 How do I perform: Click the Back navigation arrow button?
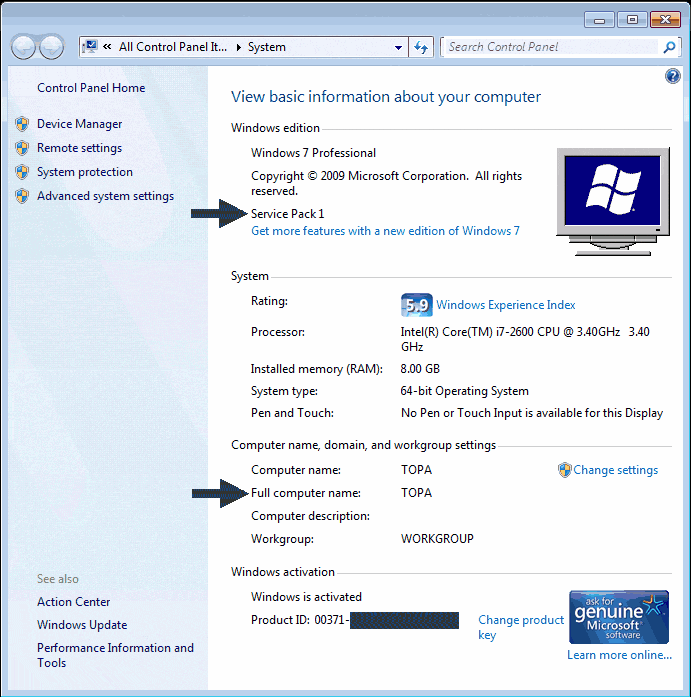click(x=24, y=47)
